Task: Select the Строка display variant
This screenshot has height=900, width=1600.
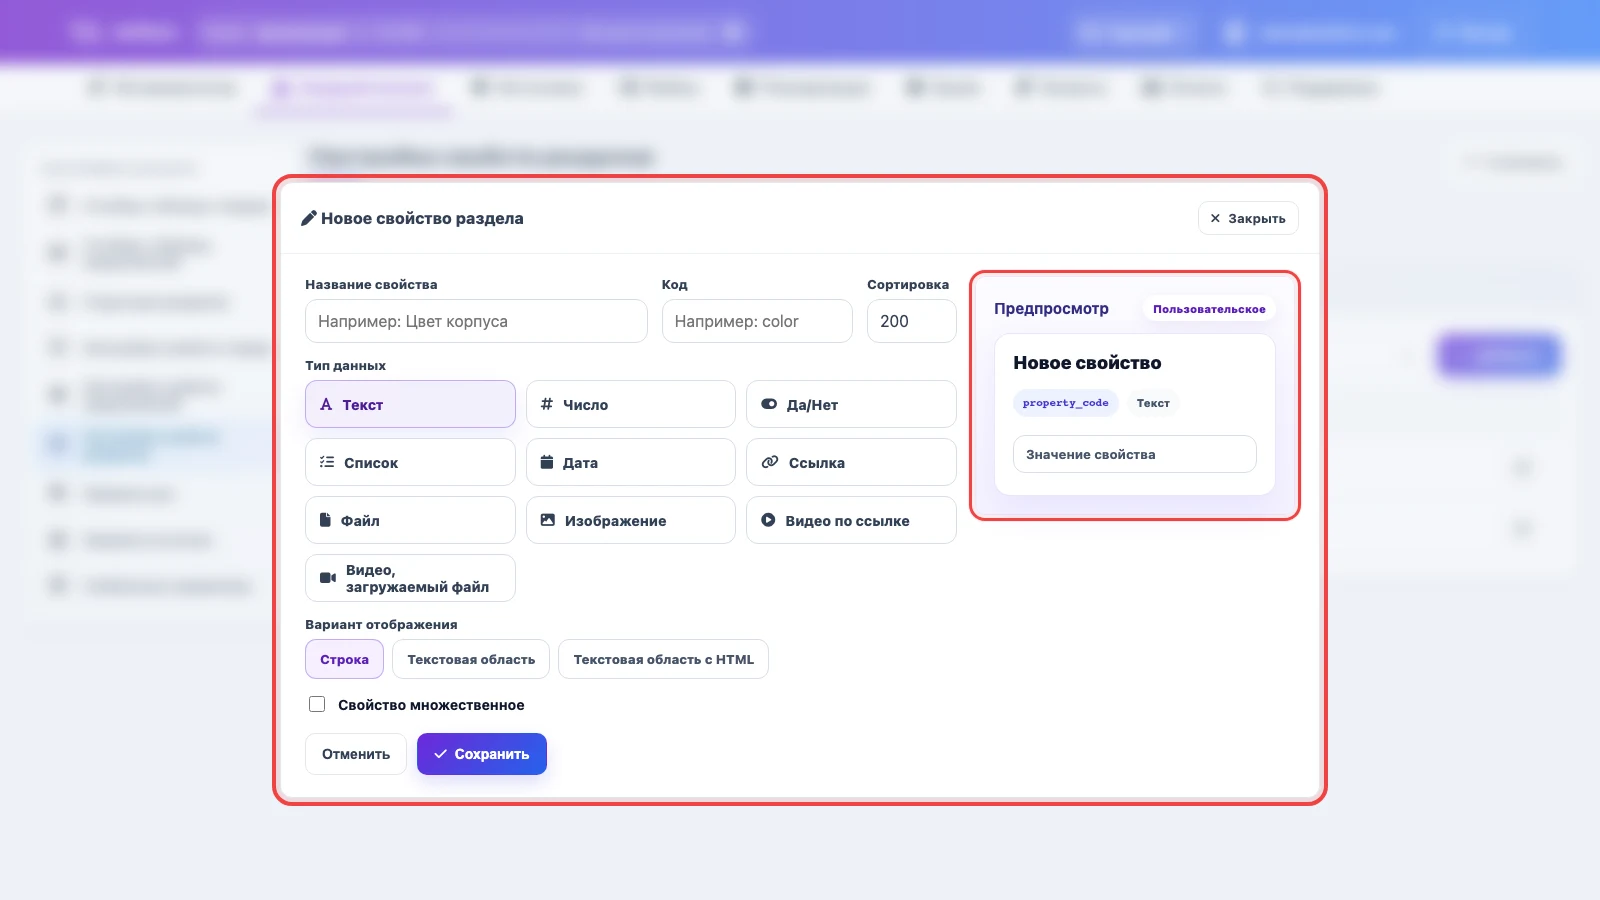Action: click(344, 659)
